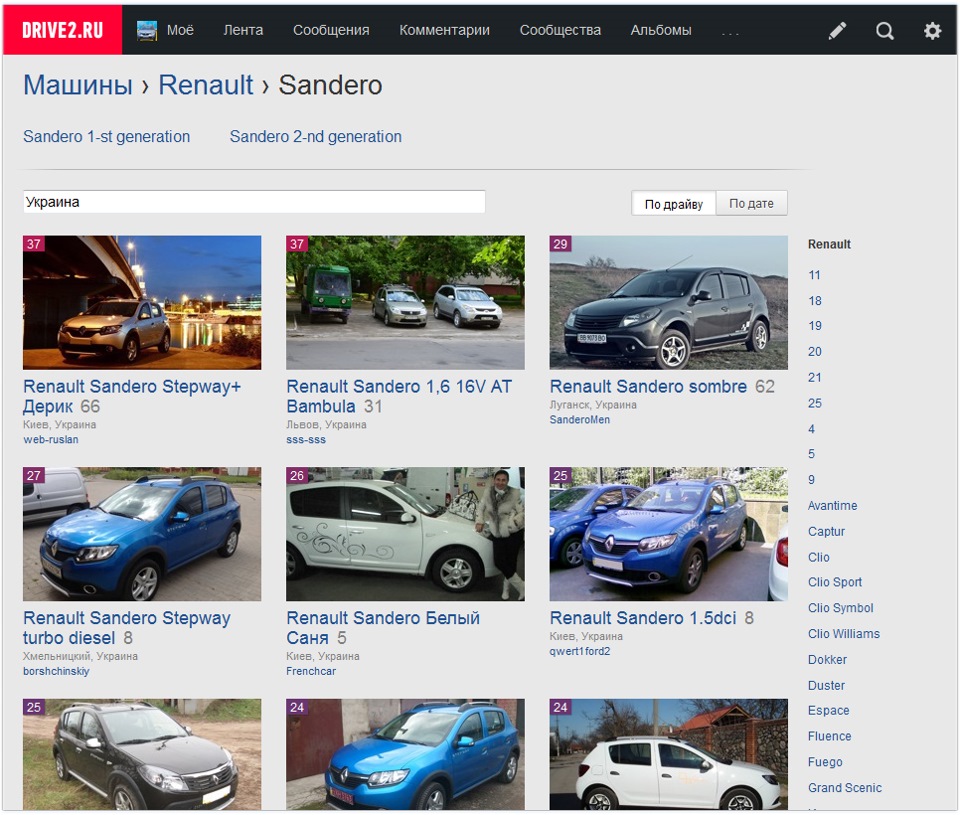Open Альбомы in the top bar
The width and height of the screenshot is (960, 815).
(x=661, y=30)
